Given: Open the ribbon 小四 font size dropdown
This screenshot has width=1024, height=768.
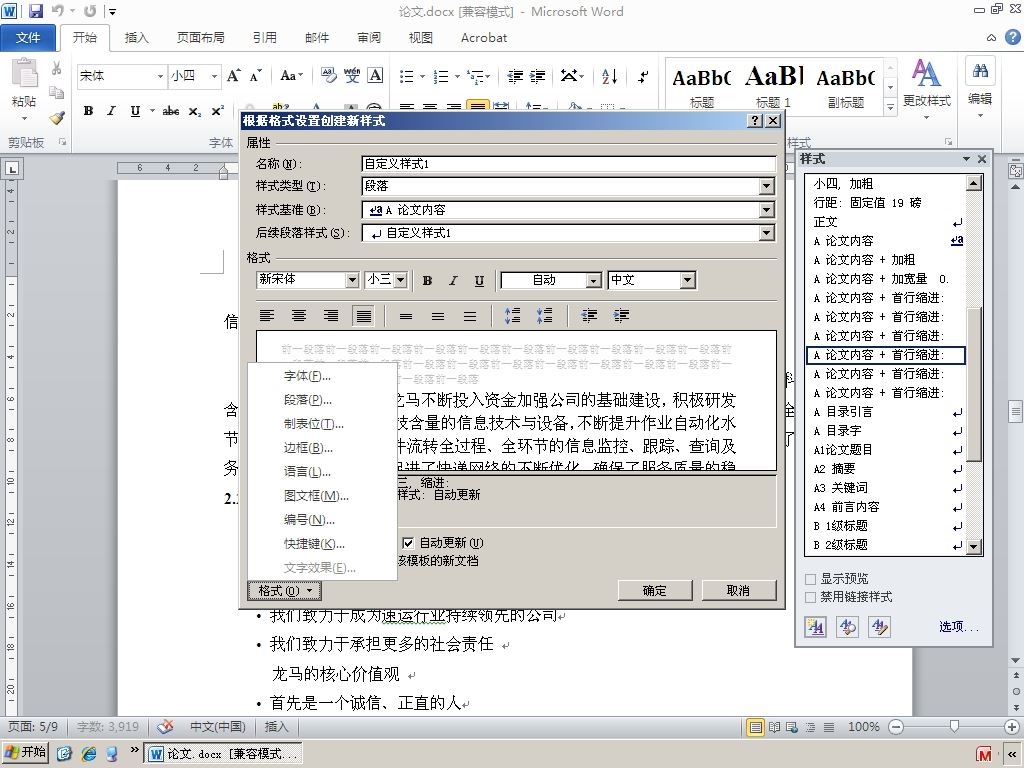Looking at the screenshot, I should click(x=214, y=76).
